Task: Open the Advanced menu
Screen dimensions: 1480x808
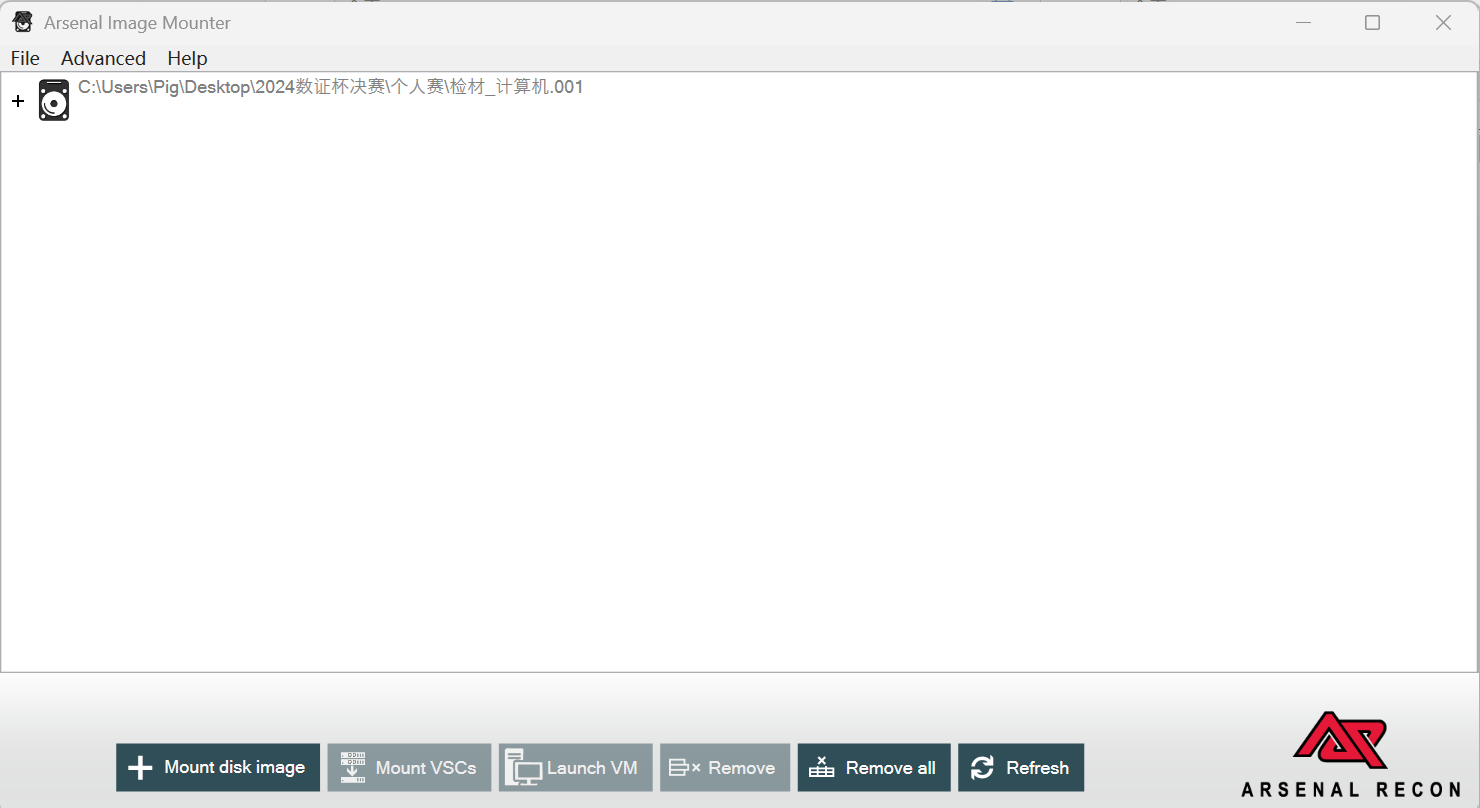Action: coord(103,58)
